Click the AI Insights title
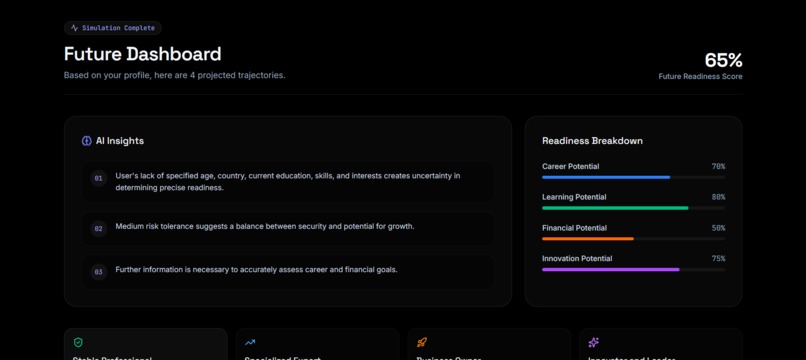This screenshot has height=360, width=806. point(120,141)
